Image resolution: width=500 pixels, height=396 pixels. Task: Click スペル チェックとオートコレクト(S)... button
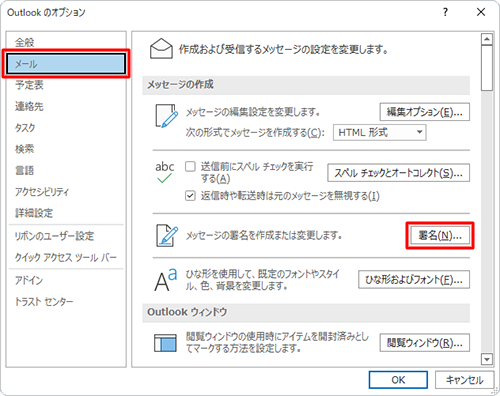tap(398, 173)
